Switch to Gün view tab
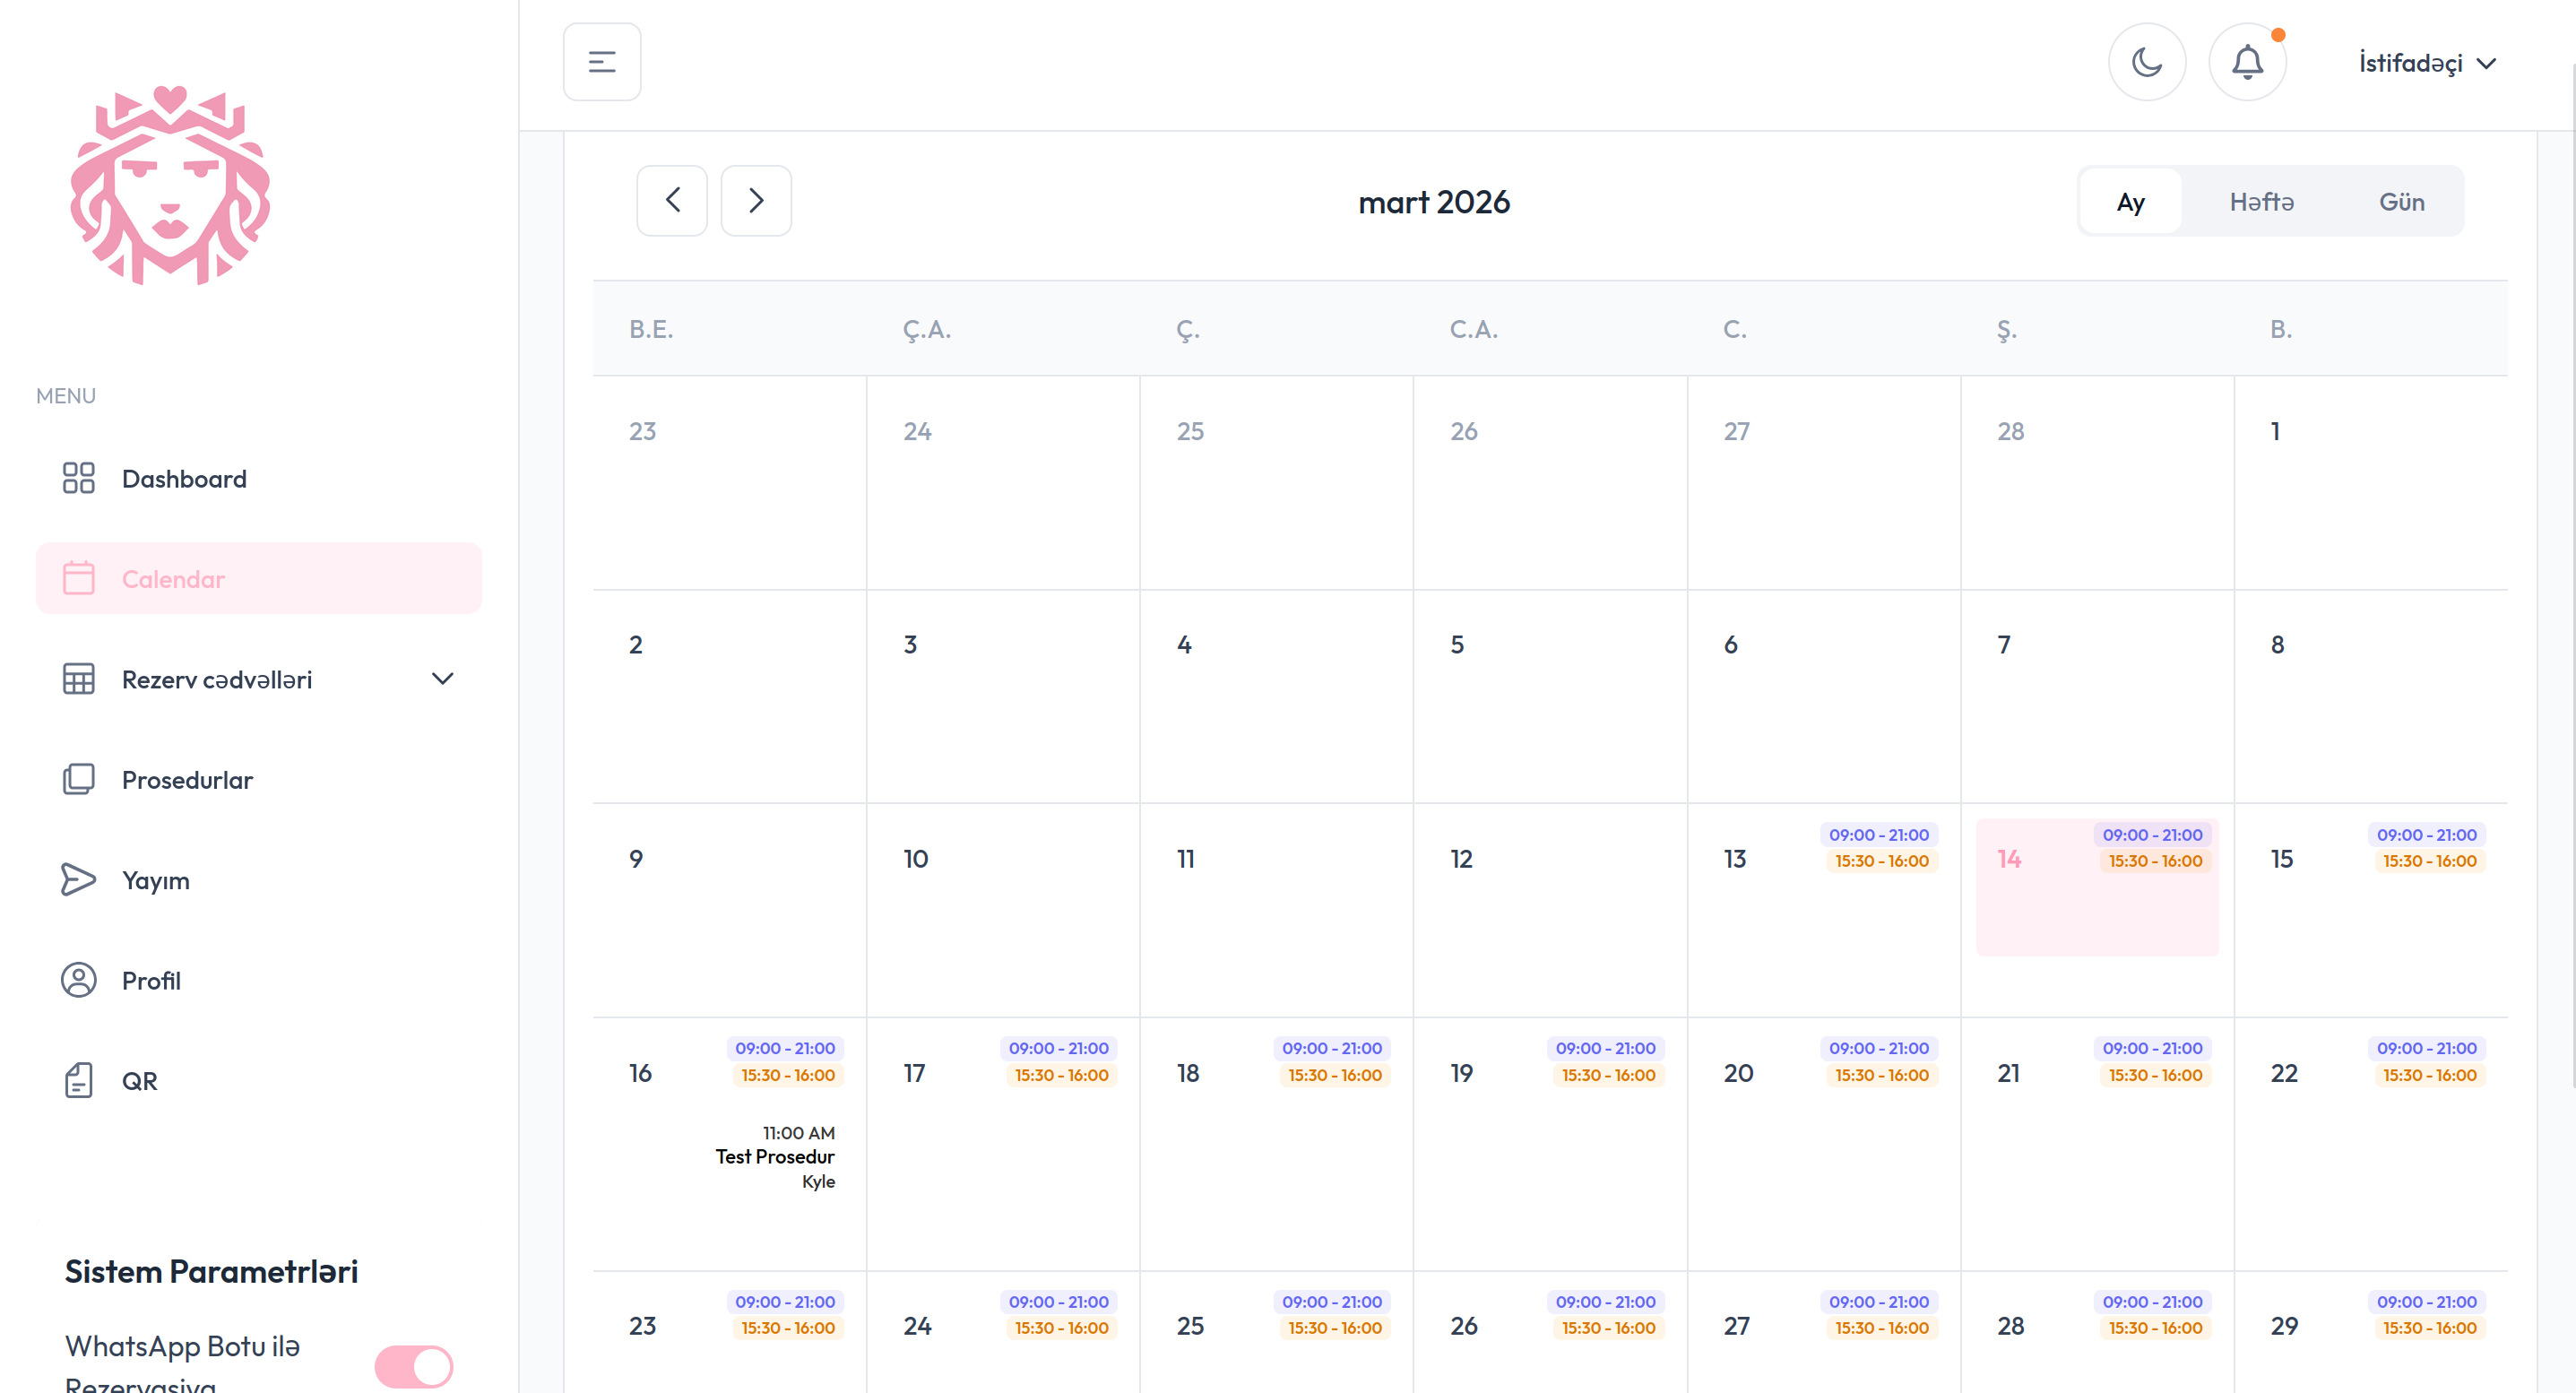The height and width of the screenshot is (1393, 2576). [2400, 202]
